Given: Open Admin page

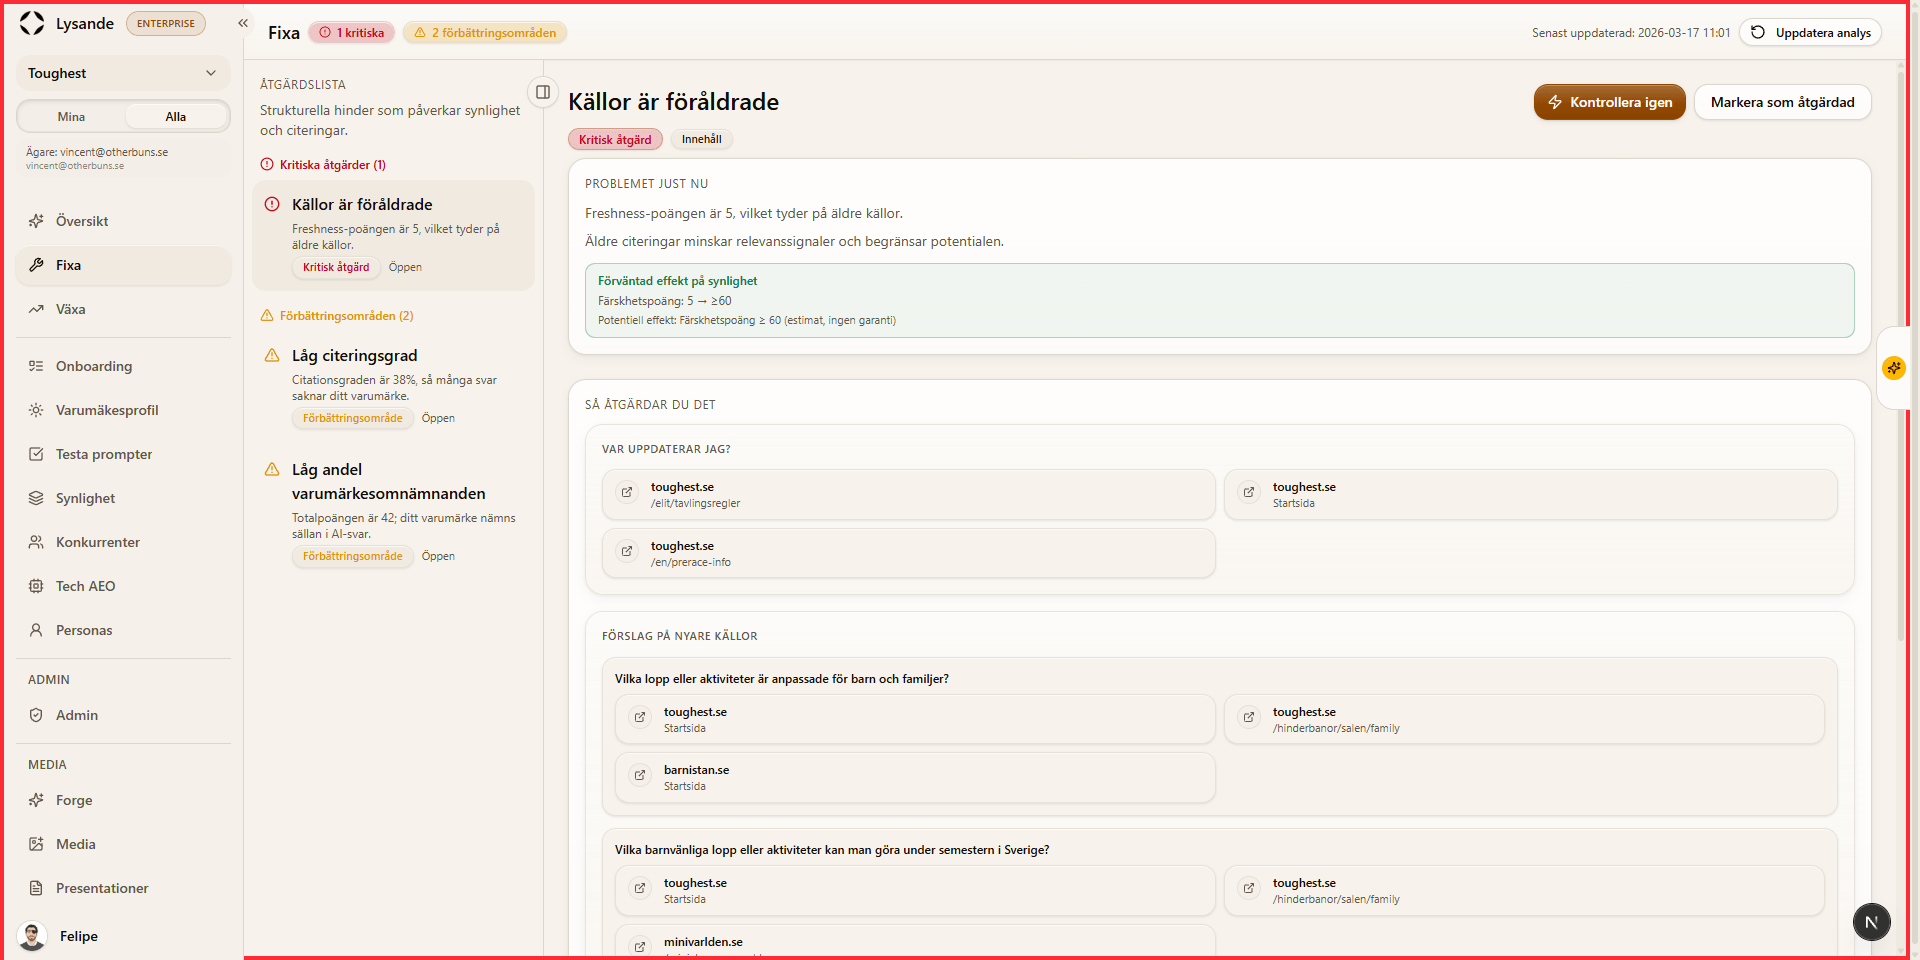Looking at the screenshot, I should (x=124, y=715).
